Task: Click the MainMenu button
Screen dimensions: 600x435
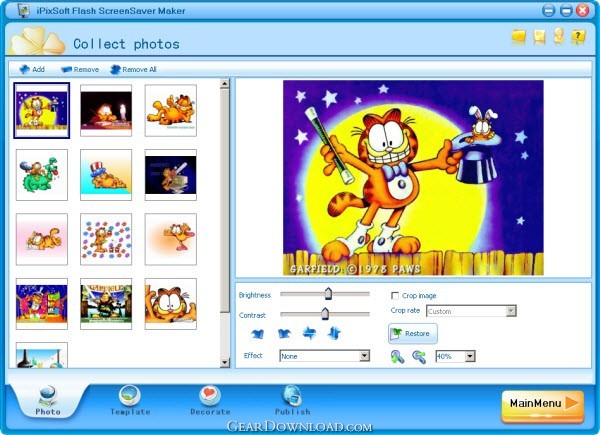Action: pyautogui.click(x=543, y=406)
